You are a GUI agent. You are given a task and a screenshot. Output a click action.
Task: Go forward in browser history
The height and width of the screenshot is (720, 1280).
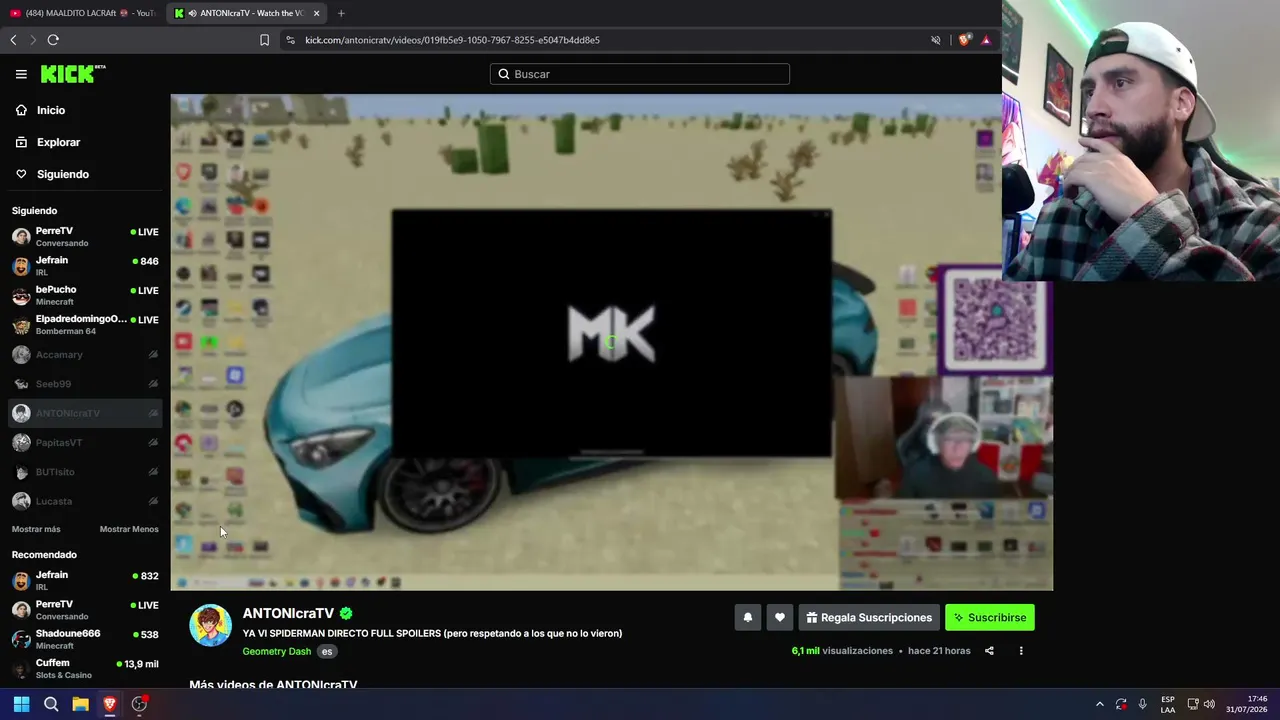(33, 40)
